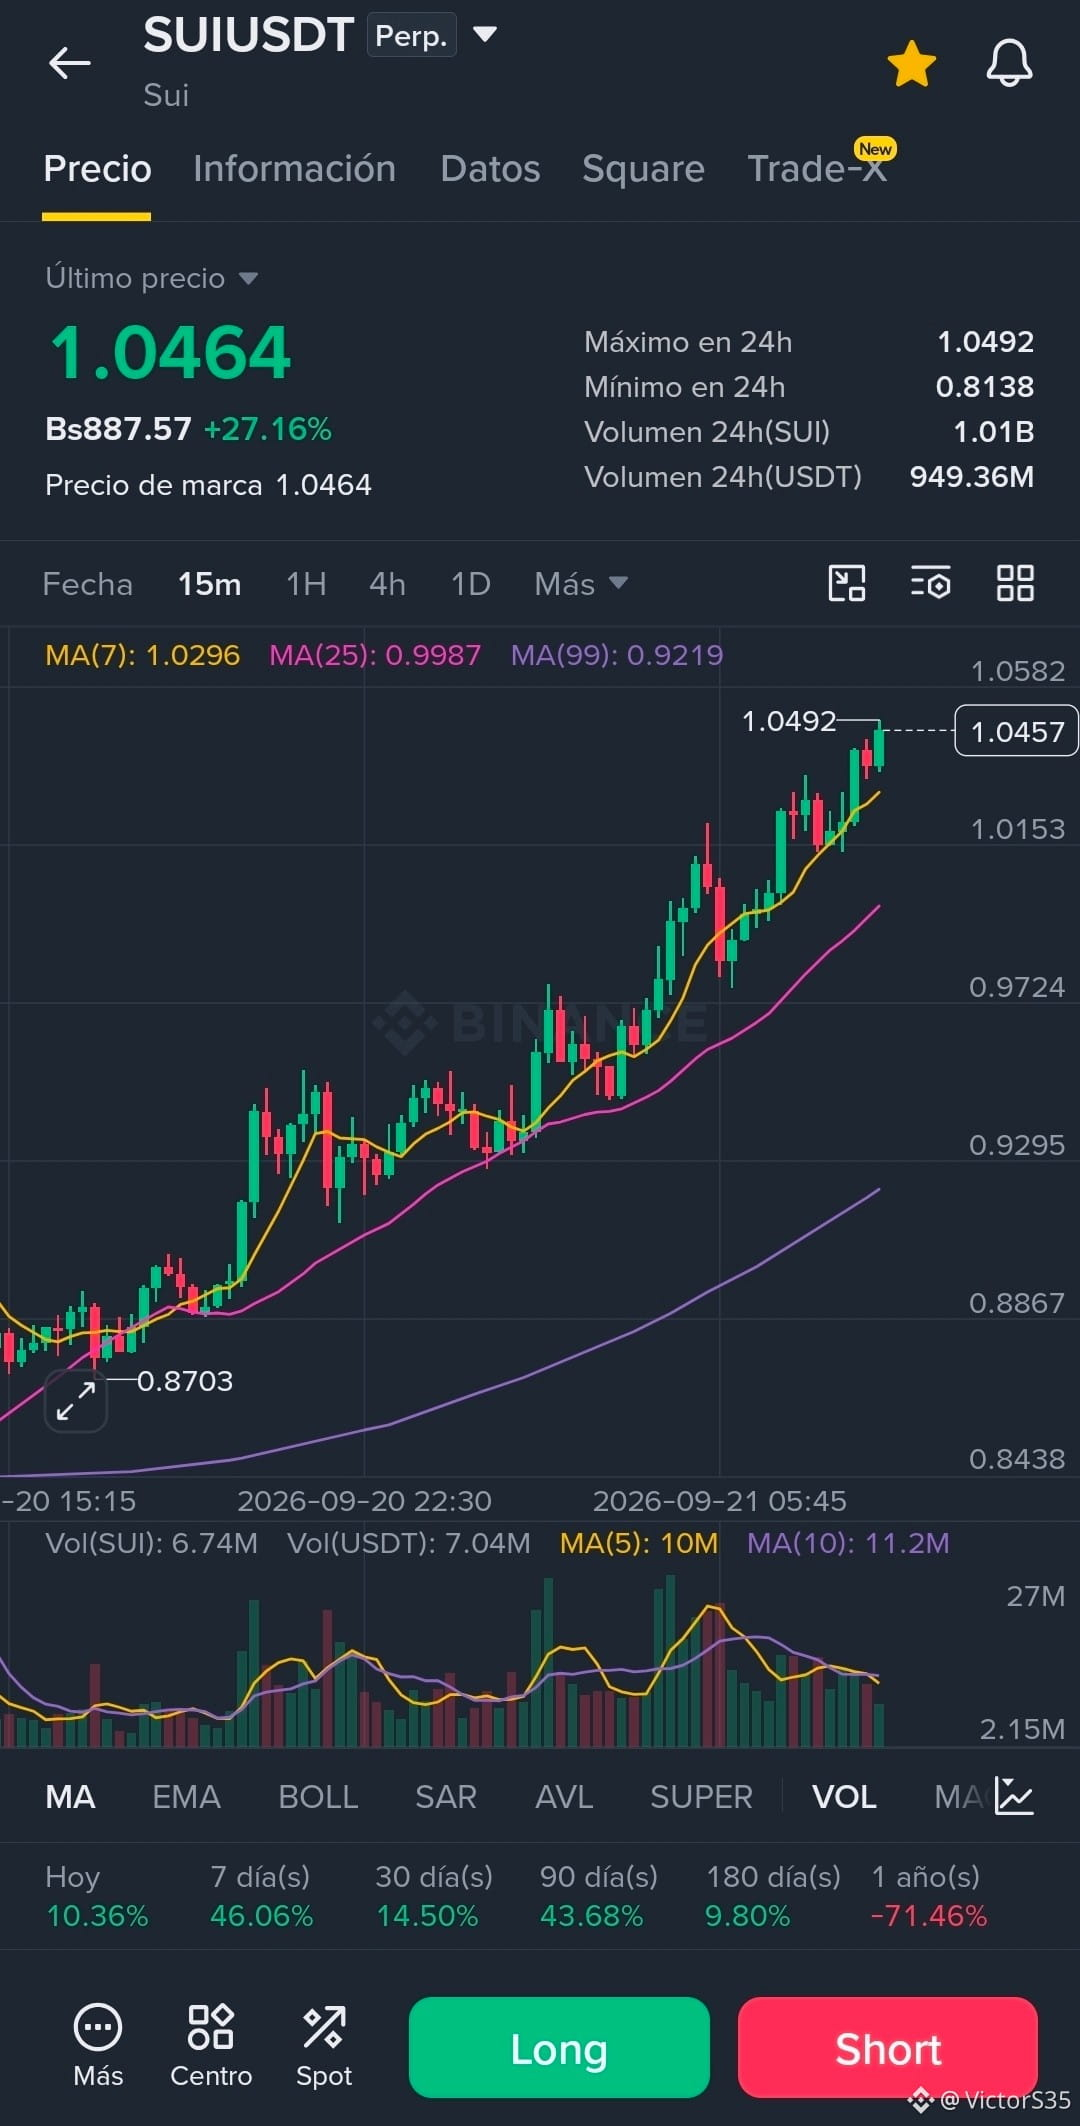The width and height of the screenshot is (1080, 2126).
Task: Expand the SUIUSDT pair selector arrow
Action: tap(485, 35)
